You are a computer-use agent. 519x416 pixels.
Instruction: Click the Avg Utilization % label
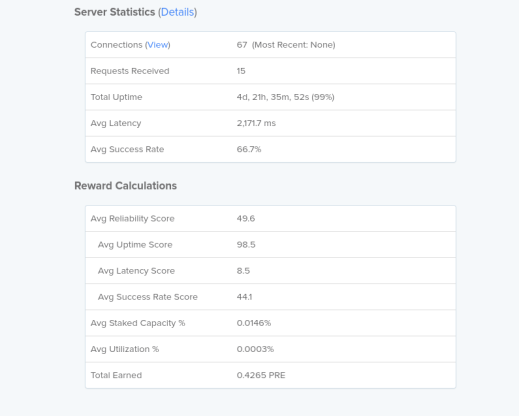(125, 349)
